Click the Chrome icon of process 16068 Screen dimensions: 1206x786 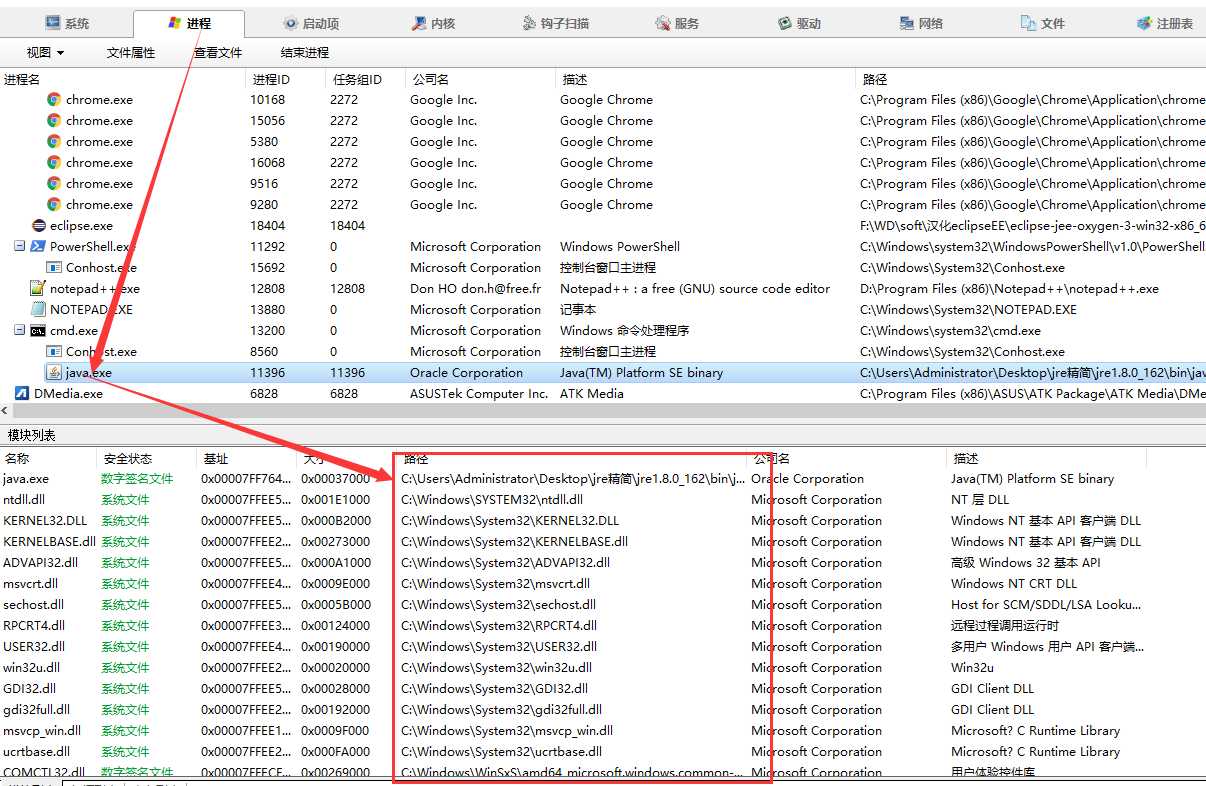[54, 163]
